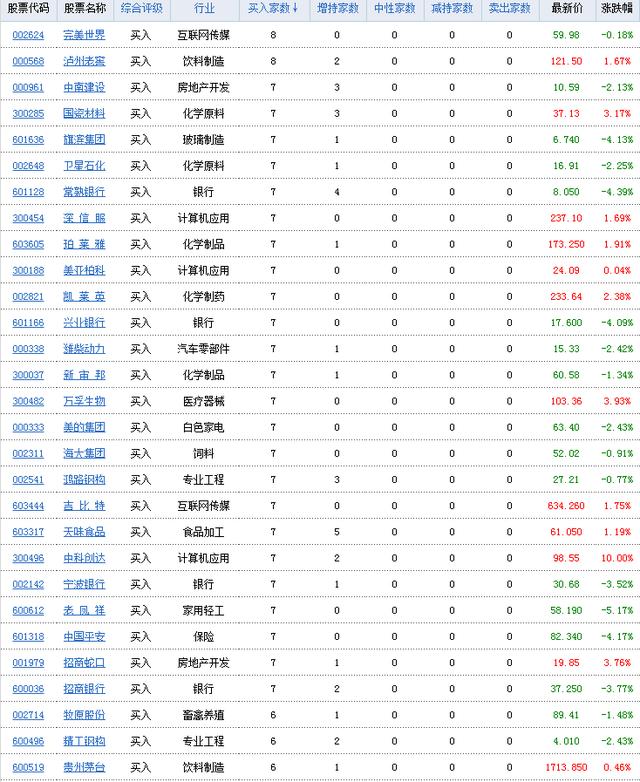640x782 pixels.
Task: Select 汽车零部件 industry cell
Action: [x=204, y=349]
